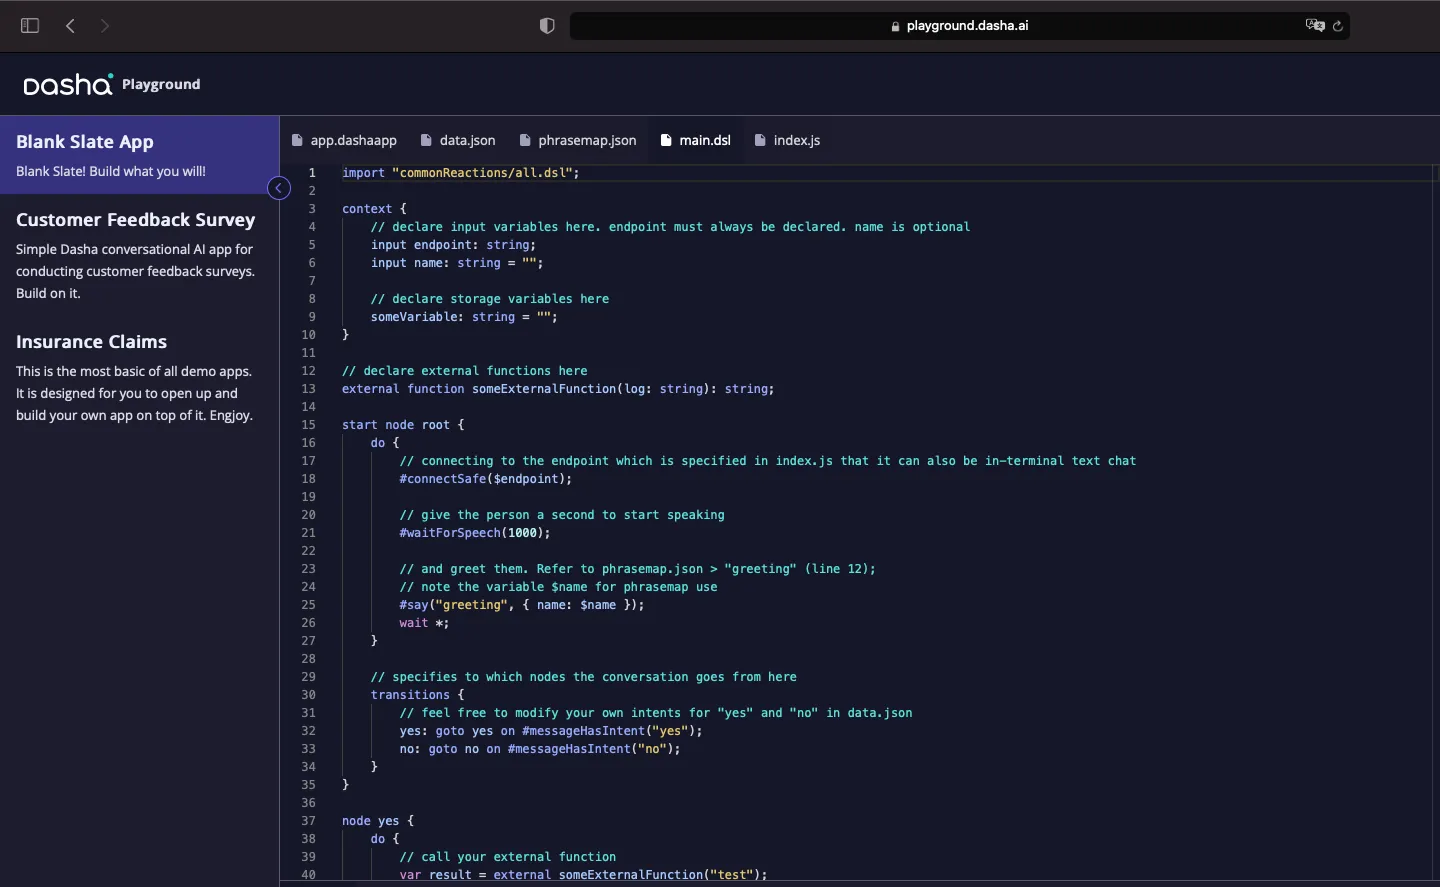The width and height of the screenshot is (1440, 887).
Task: Select the main.dsl tab
Action: 695,140
